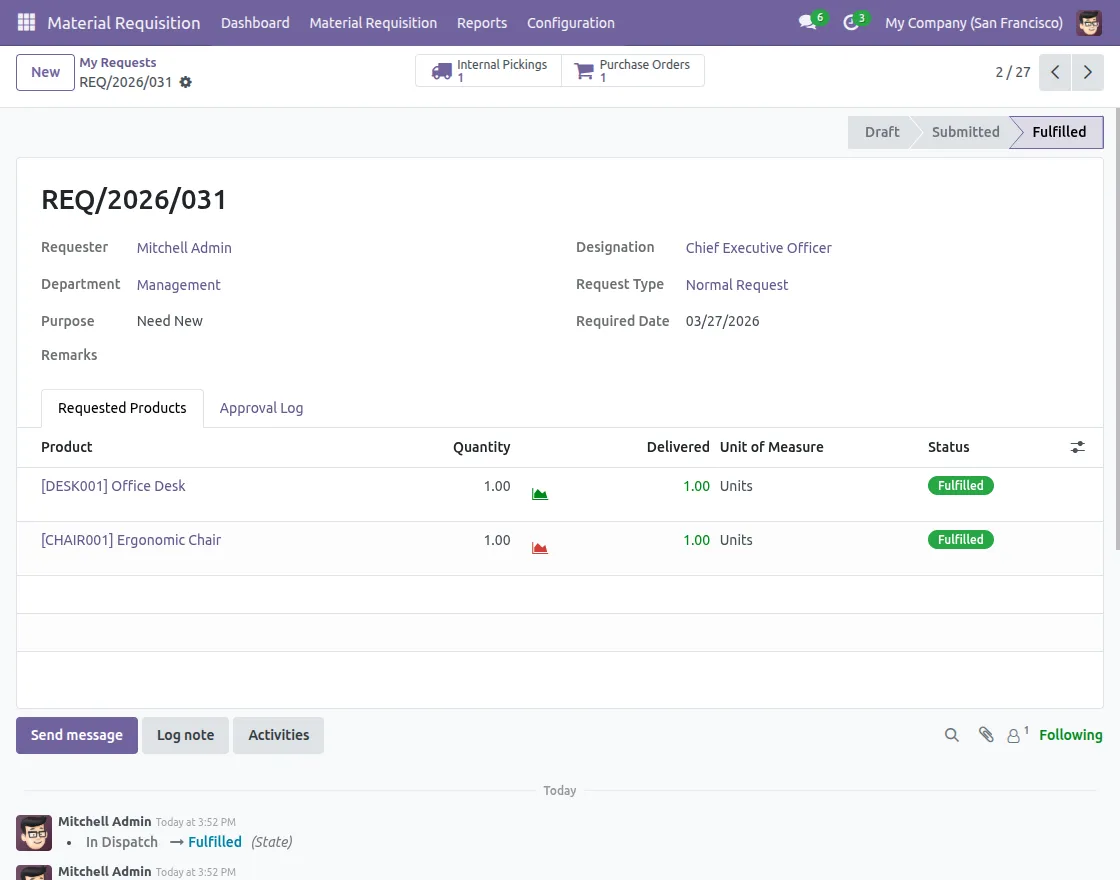Expand the Configuration menu
The height and width of the screenshot is (880, 1120).
pyautogui.click(x=570, y=23)
